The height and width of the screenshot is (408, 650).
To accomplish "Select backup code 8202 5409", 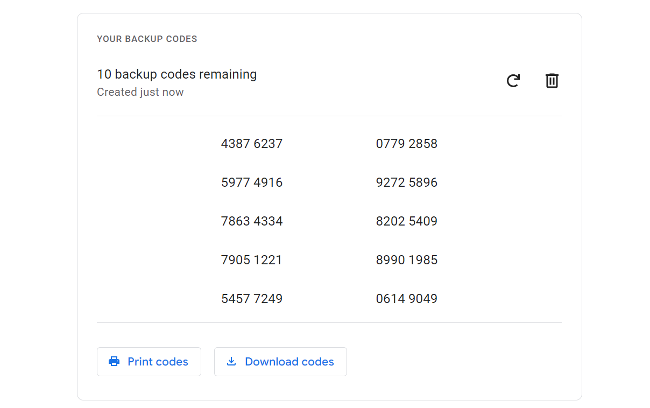I will [x=407, y=221].
